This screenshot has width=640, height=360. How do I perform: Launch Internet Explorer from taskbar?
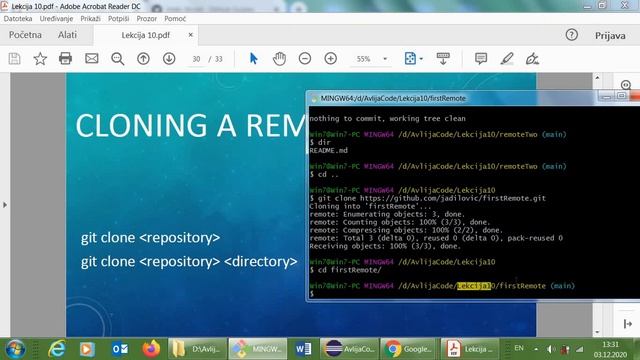[x=57, y=349]
